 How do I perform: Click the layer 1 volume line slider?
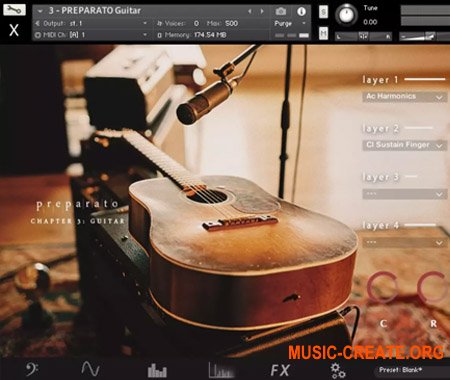(x=425, y=79)
